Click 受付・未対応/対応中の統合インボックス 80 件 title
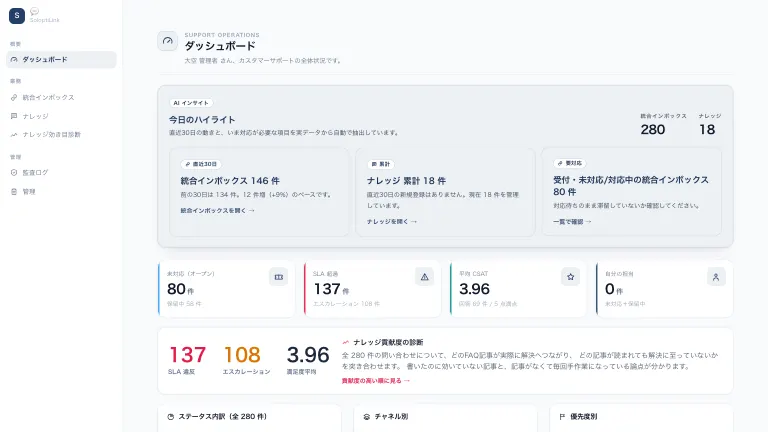 pos(631,186)
